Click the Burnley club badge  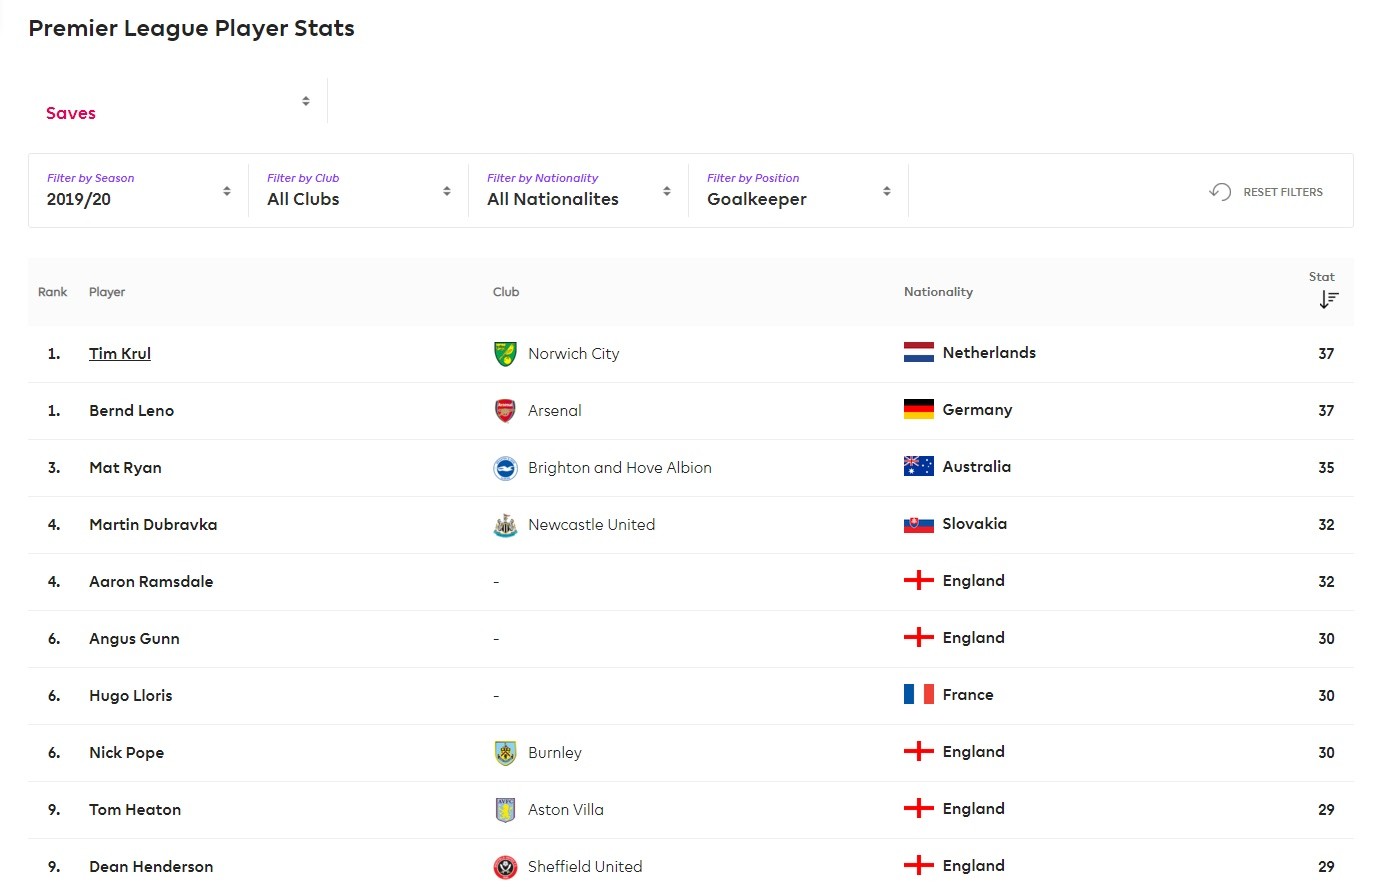[x=505, y=753]
